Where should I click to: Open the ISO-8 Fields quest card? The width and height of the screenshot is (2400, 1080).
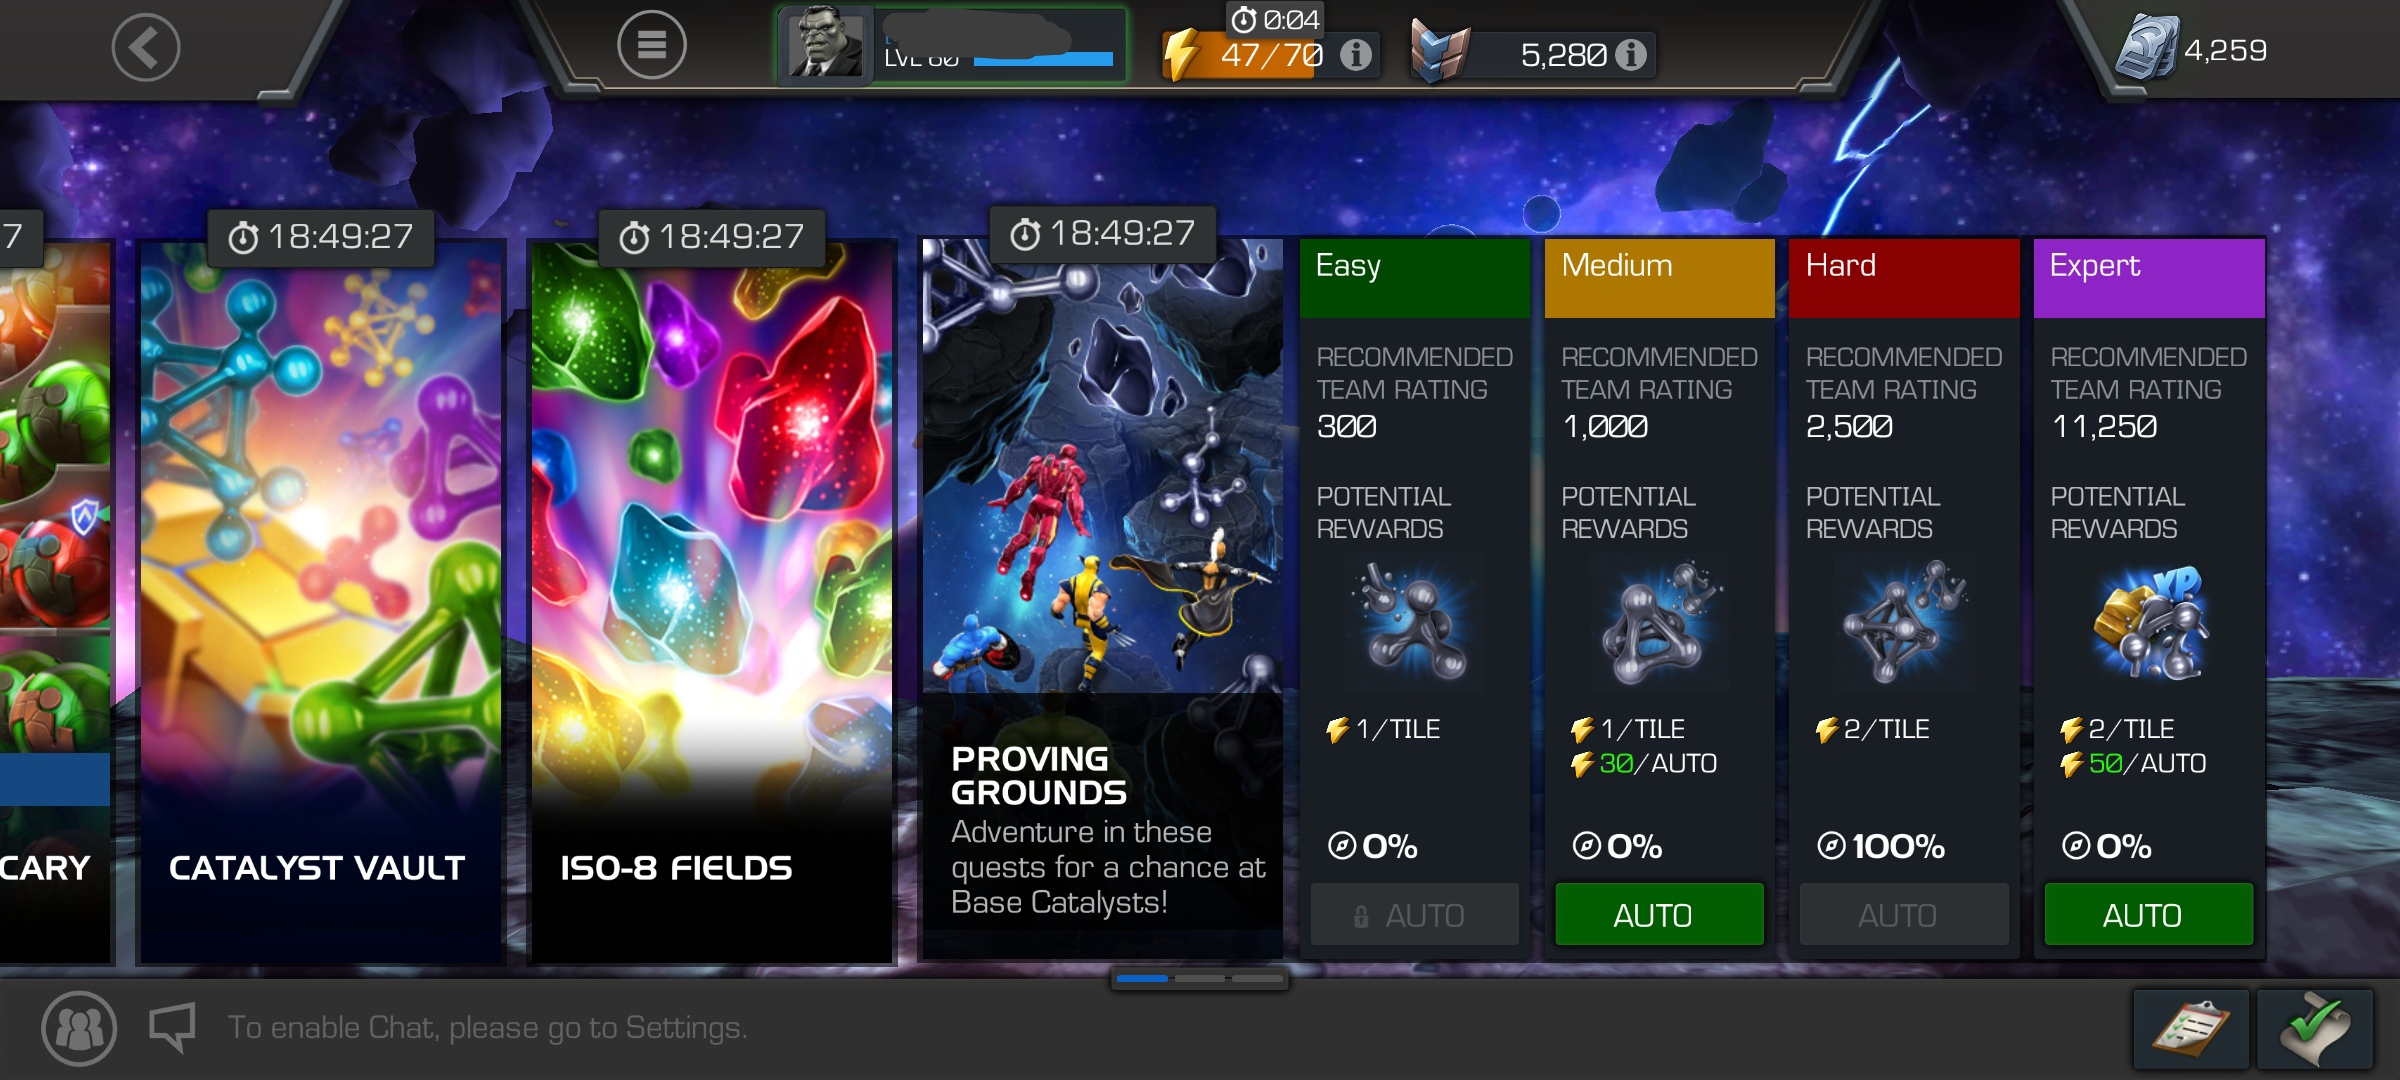(711, 600)
